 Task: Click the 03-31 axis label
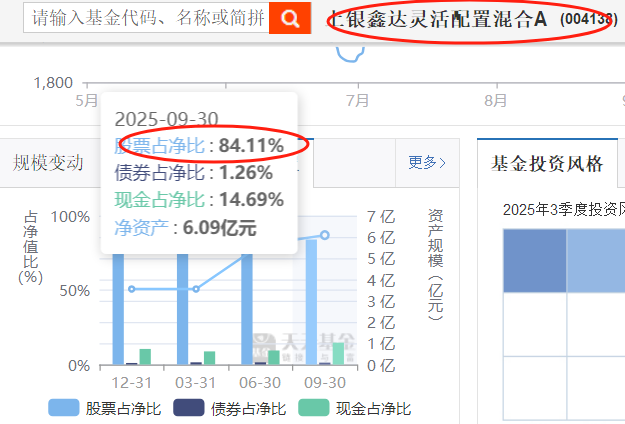196,383
